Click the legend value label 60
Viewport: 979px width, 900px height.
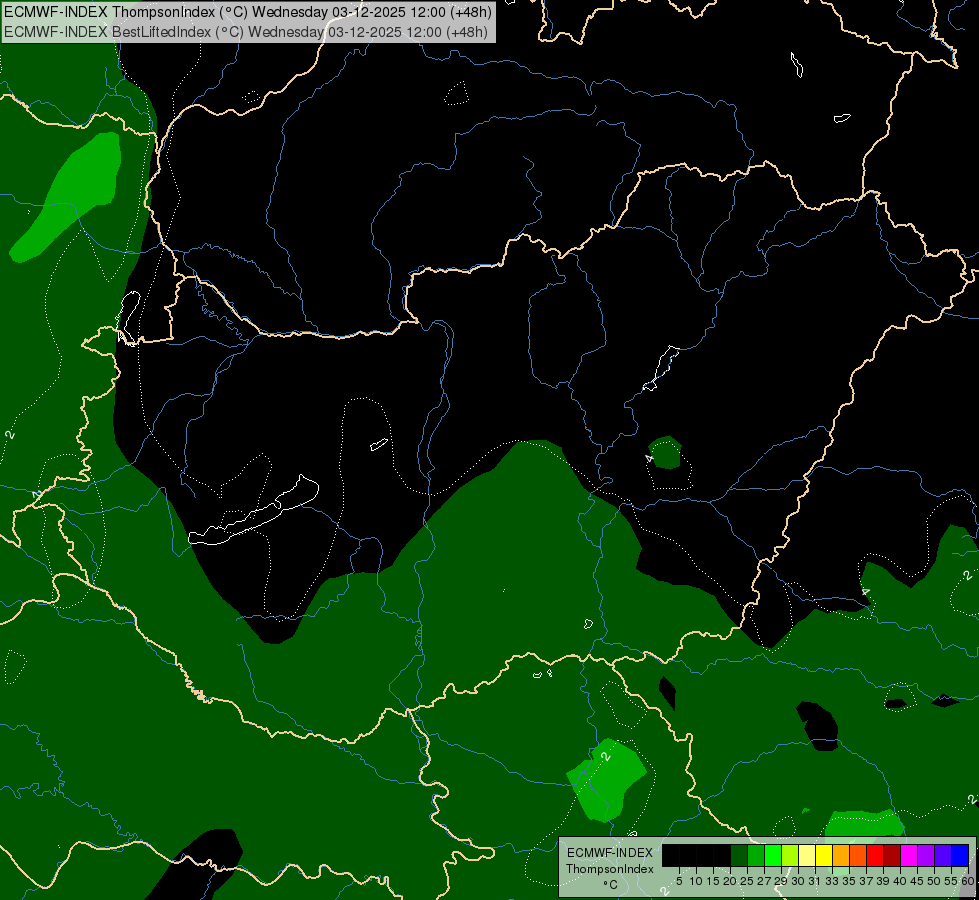(968, 881)
